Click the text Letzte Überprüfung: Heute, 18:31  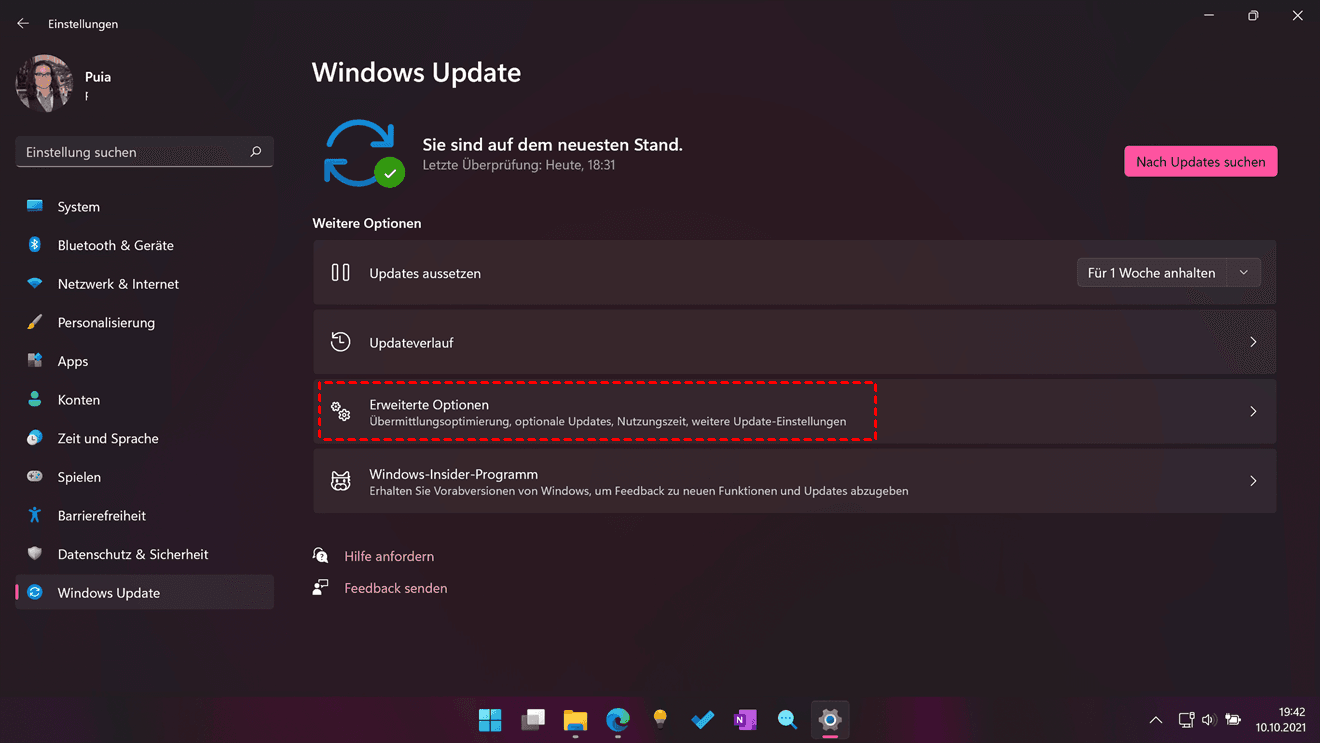point(519,165)
